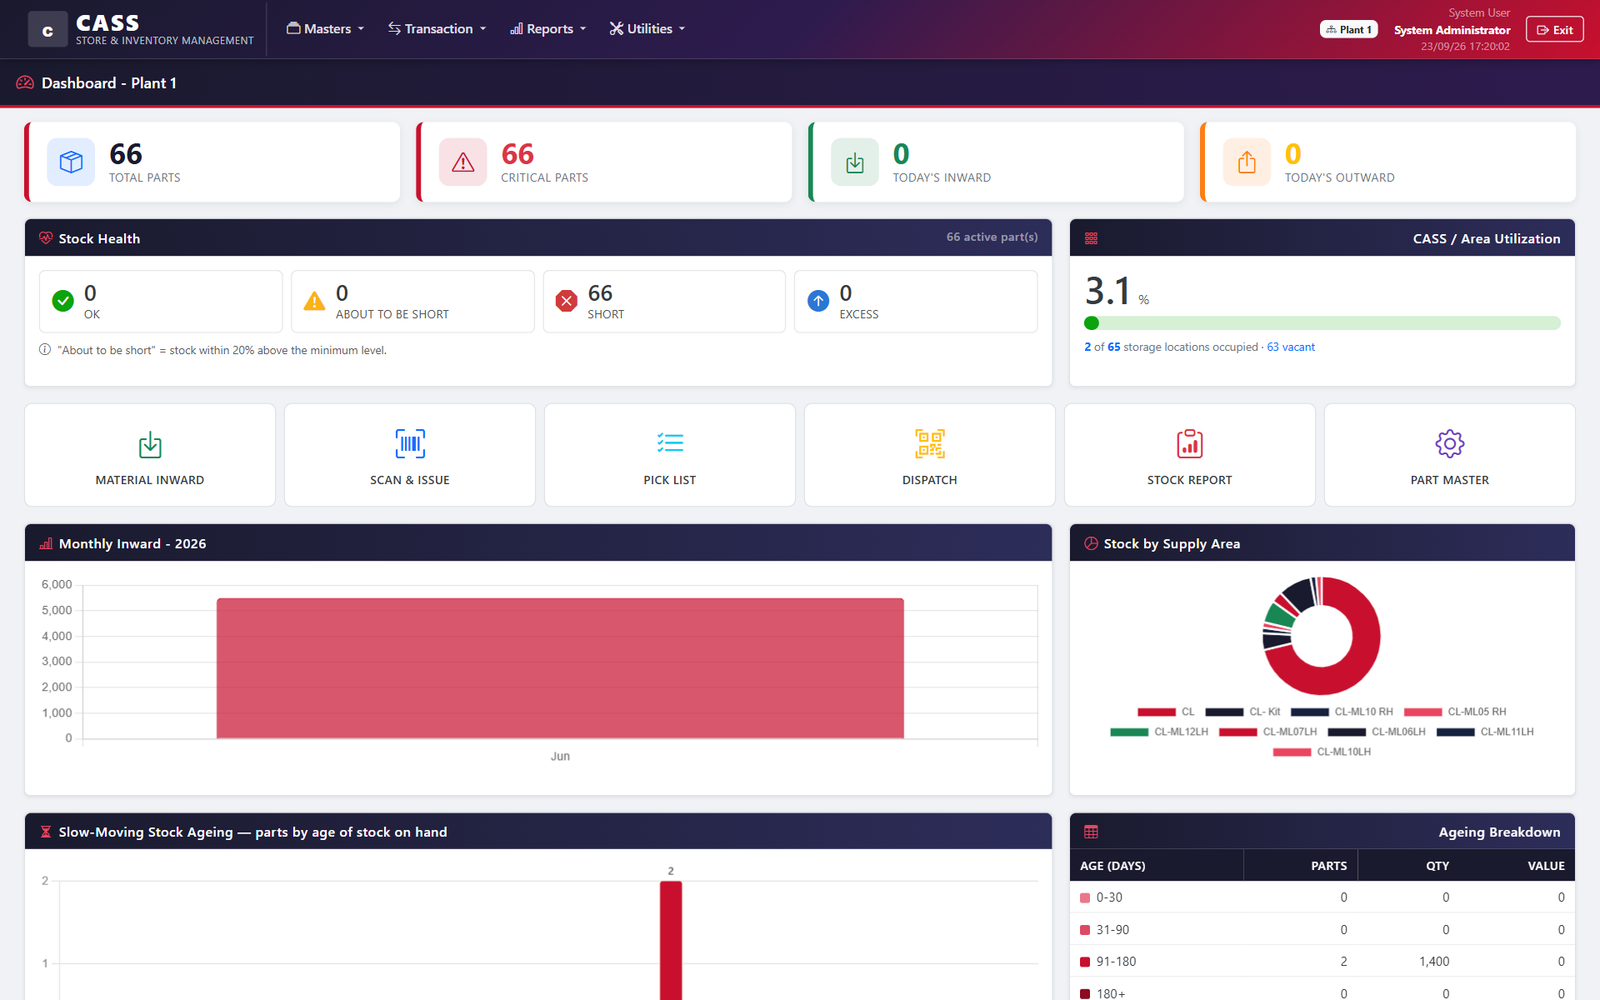
Task: Click the 65 storage locations link
Action: click(1114, 347)
